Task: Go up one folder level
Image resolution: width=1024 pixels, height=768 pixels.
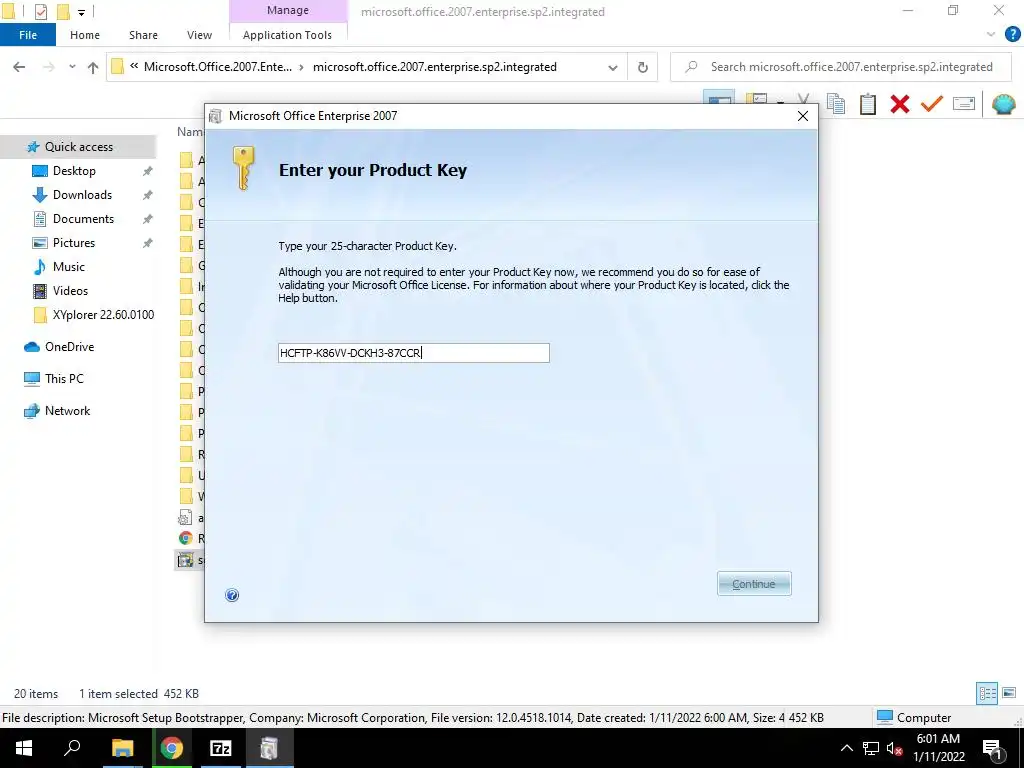Action: point(93,67)
